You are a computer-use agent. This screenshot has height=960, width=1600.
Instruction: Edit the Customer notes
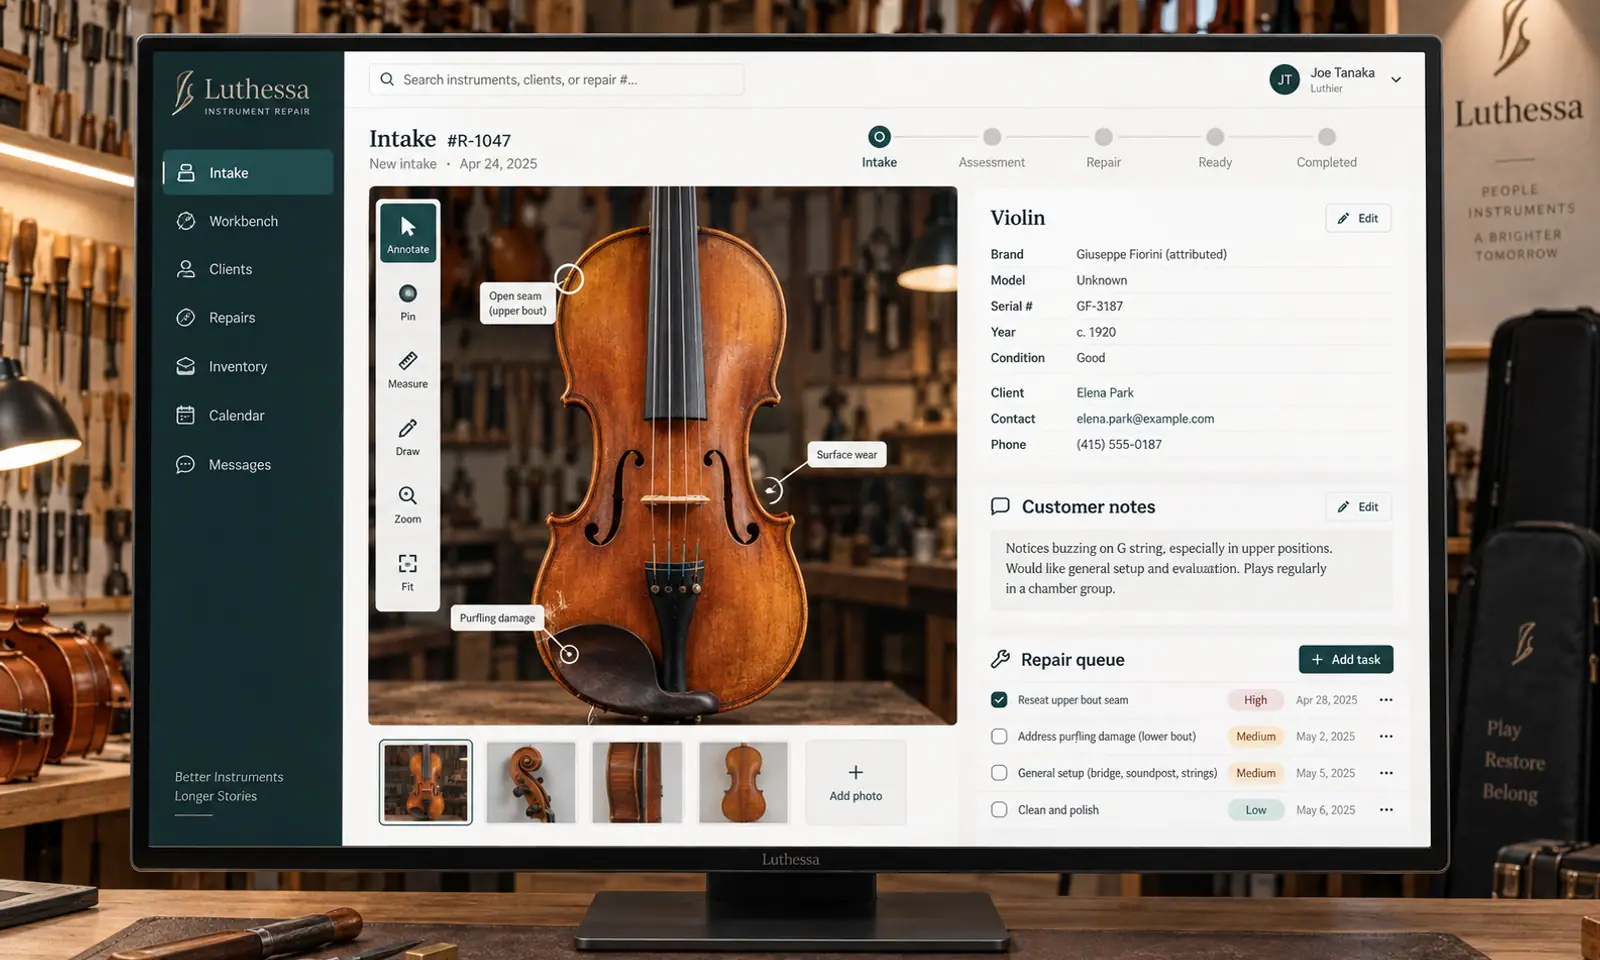(x=1358, y=507)
